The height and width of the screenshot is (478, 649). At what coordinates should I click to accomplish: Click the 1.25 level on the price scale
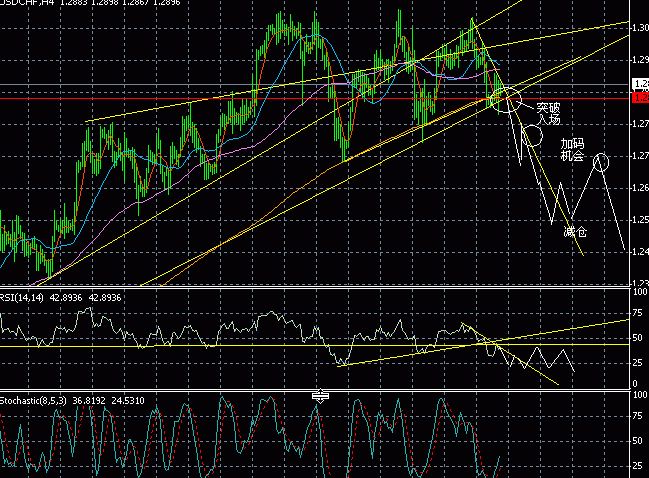(640, 219)
